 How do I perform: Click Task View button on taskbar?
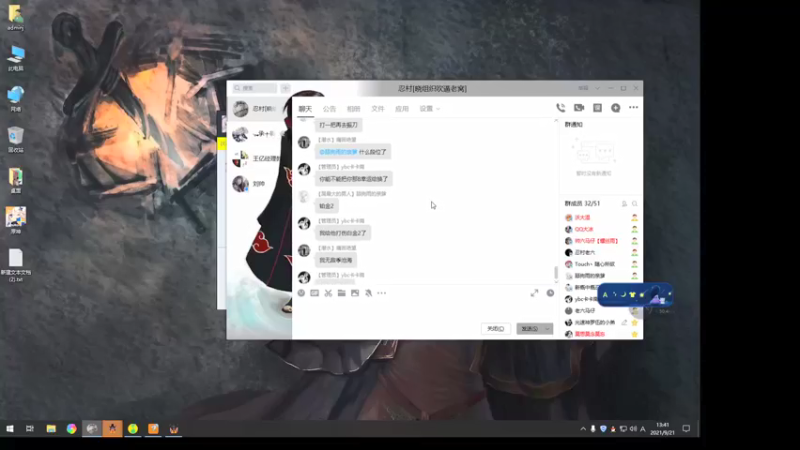coord(30,429)
